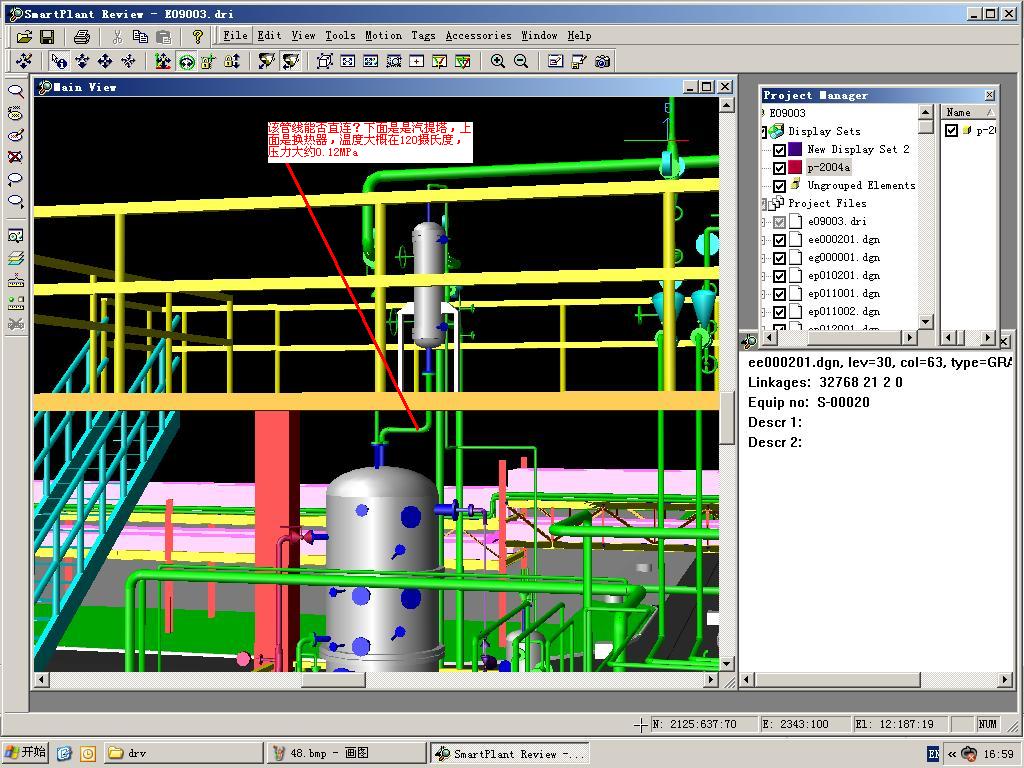Click the padlock with up-down arrows icon

coord(232,61)
